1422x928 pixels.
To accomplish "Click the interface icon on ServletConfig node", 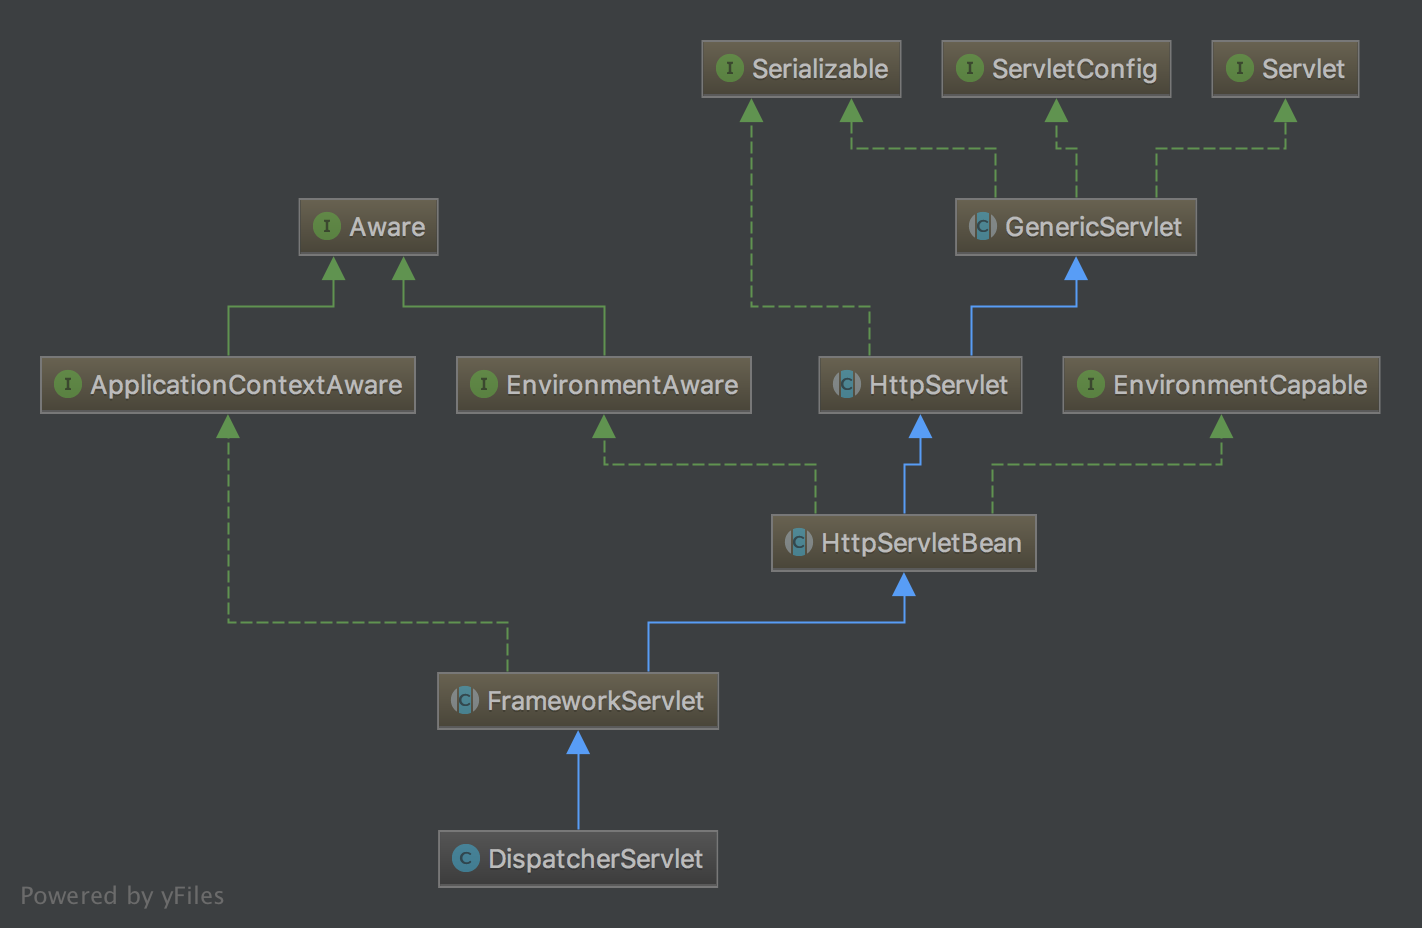I will pos(970,68).
